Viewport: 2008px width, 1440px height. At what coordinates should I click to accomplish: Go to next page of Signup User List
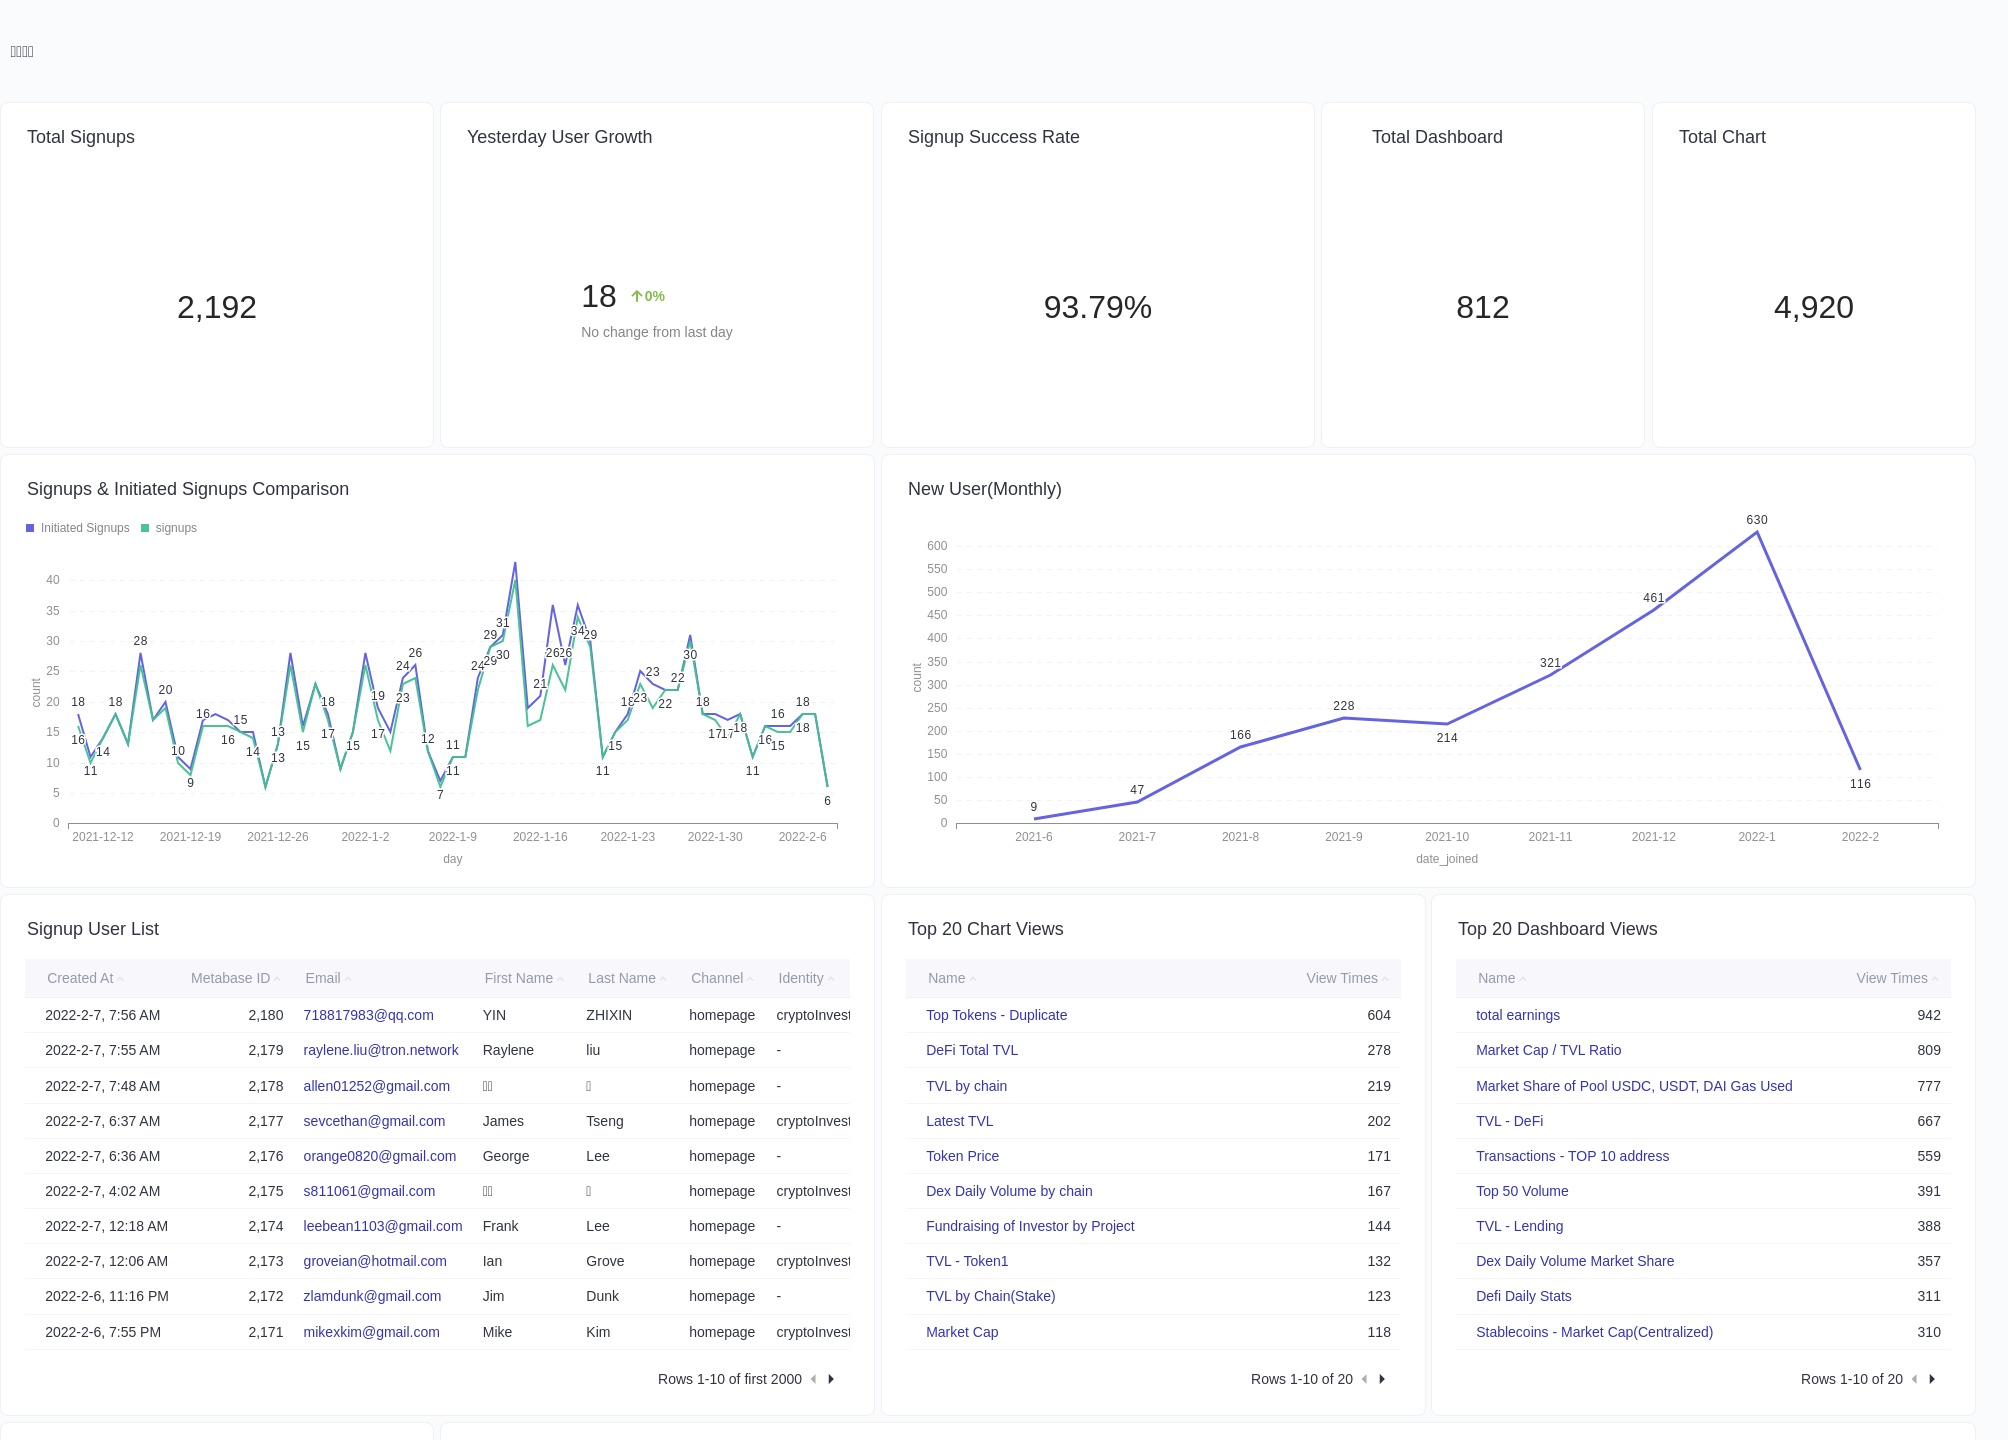[x=830, y=1379]
